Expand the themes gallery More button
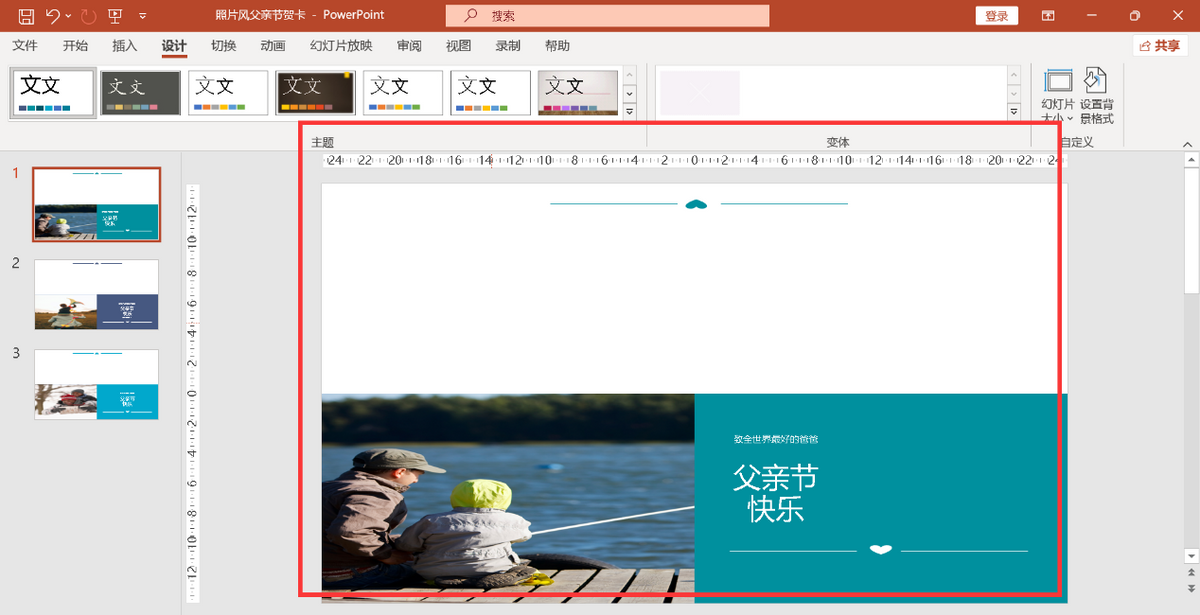Screen dimensions: 1200x615 [x=629, y=111]
